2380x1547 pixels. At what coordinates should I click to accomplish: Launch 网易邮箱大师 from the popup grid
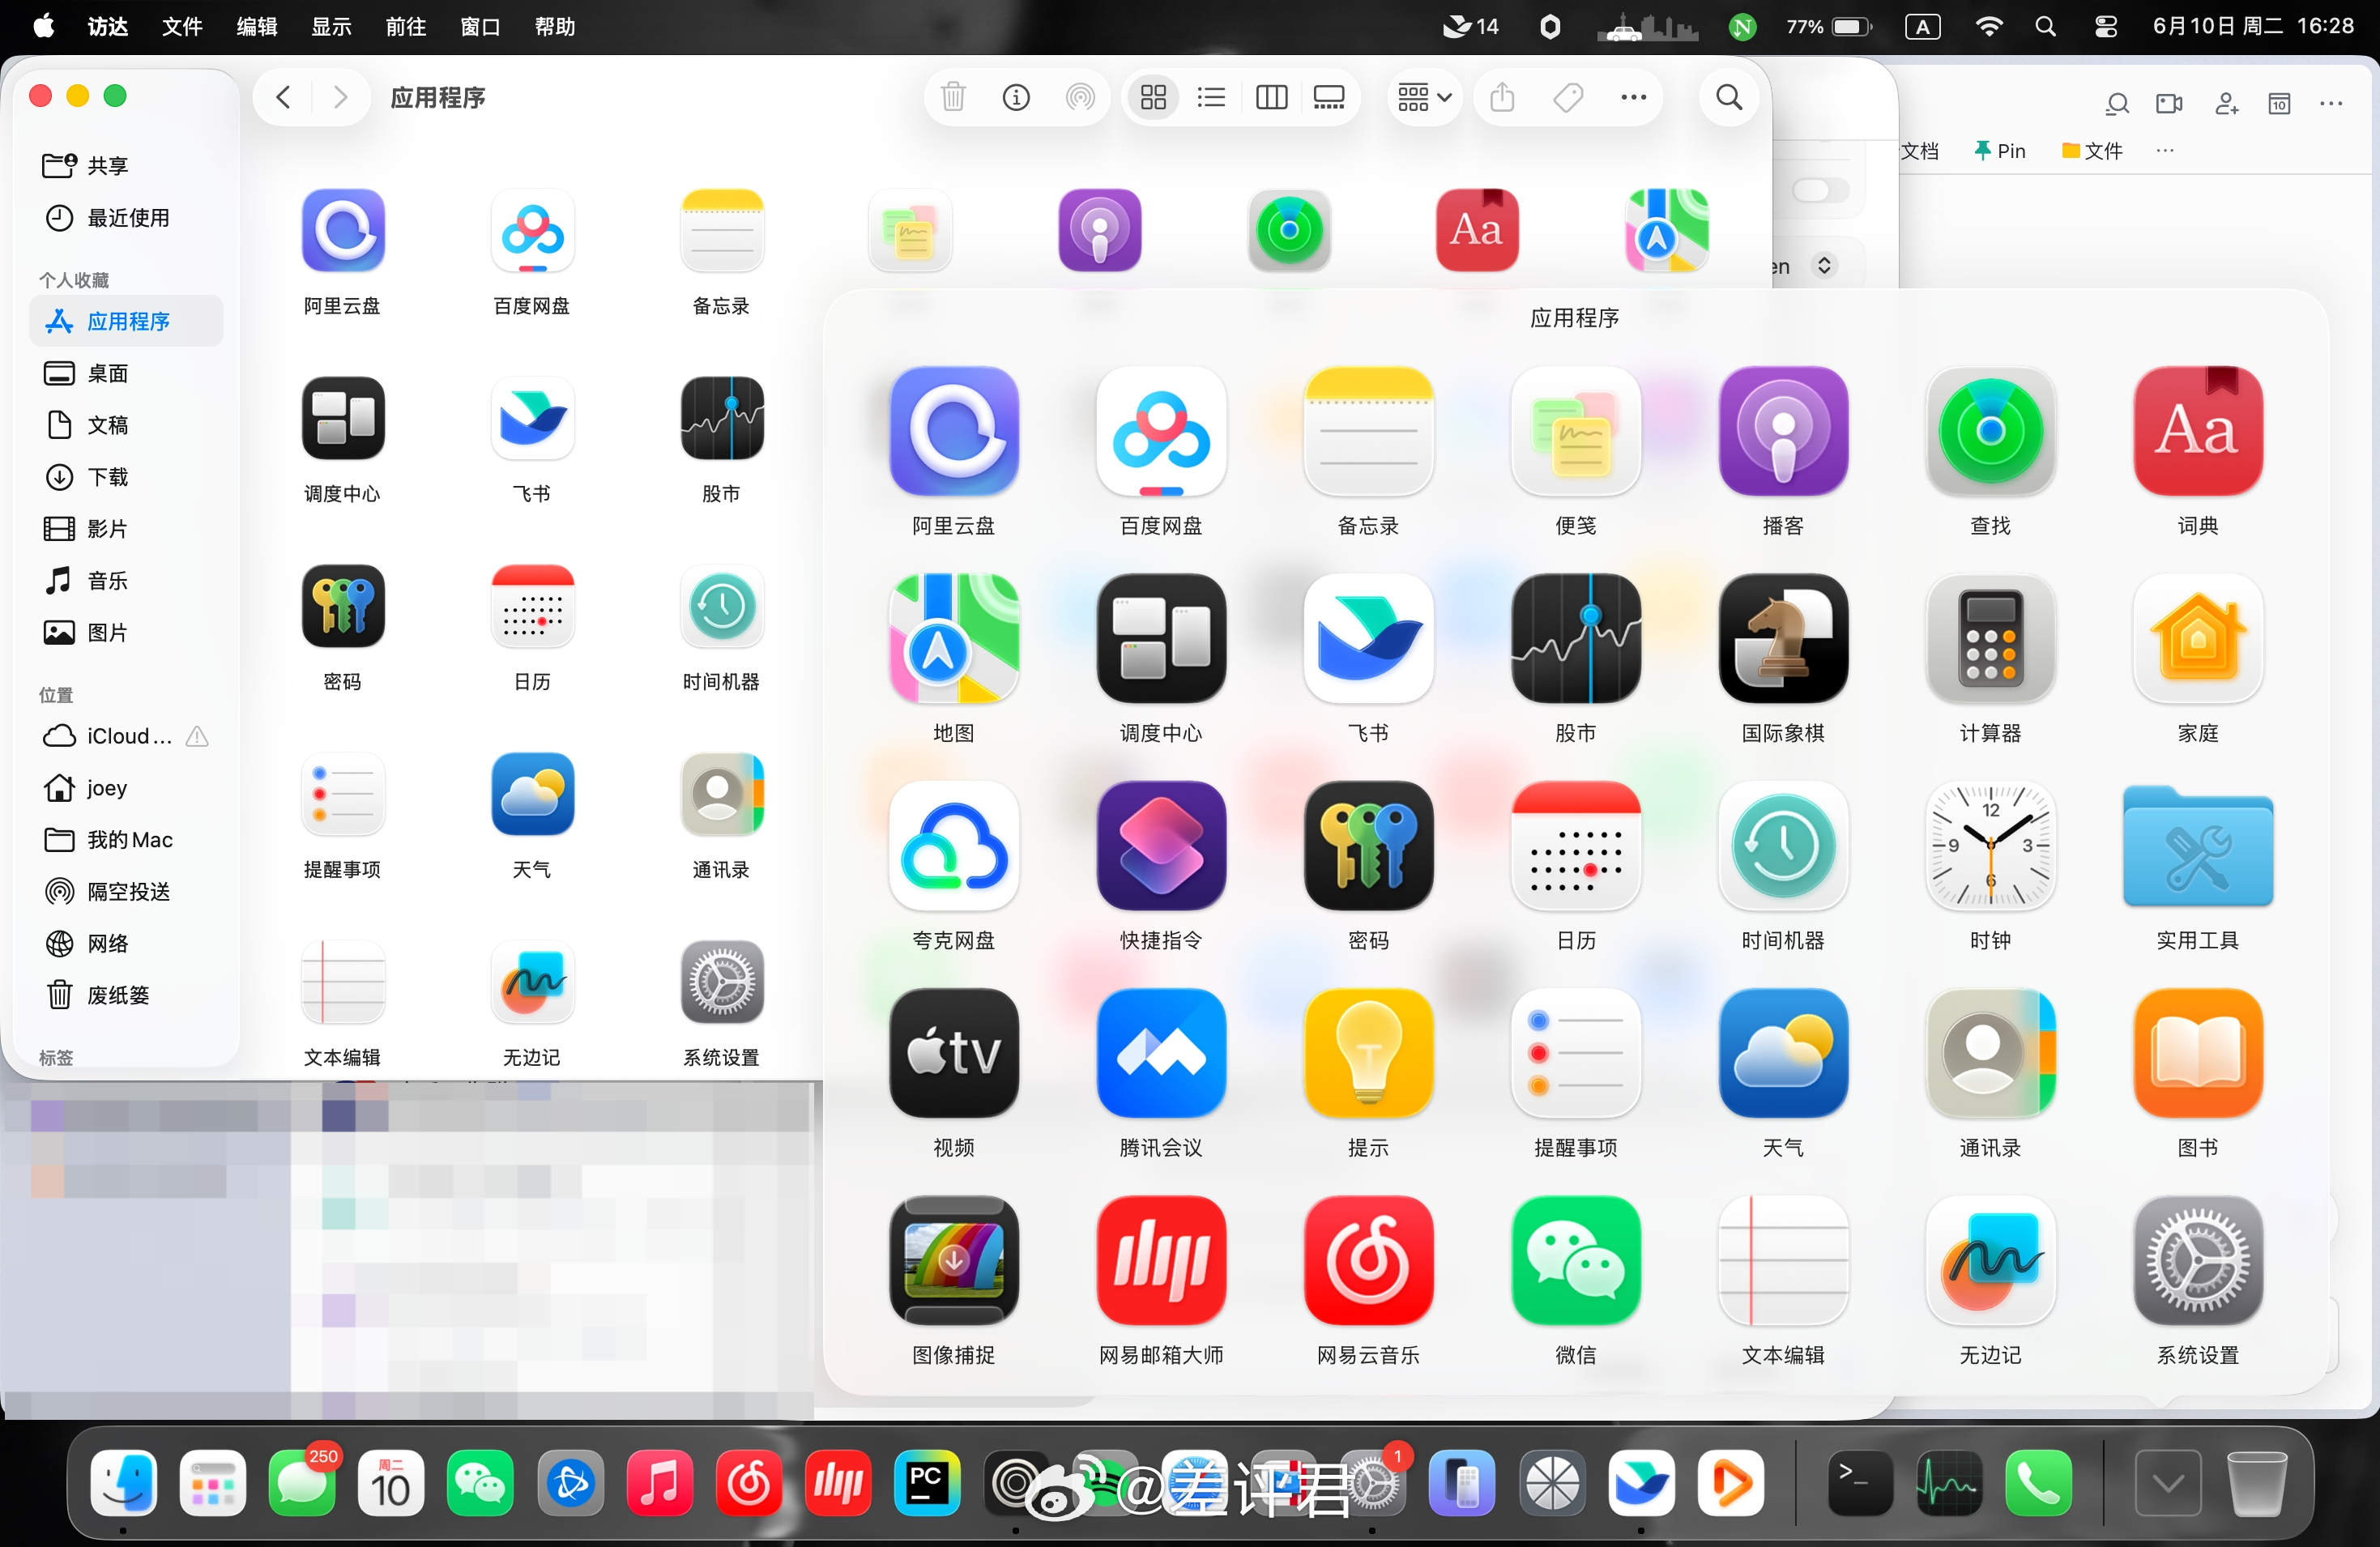[1160, 1260]
